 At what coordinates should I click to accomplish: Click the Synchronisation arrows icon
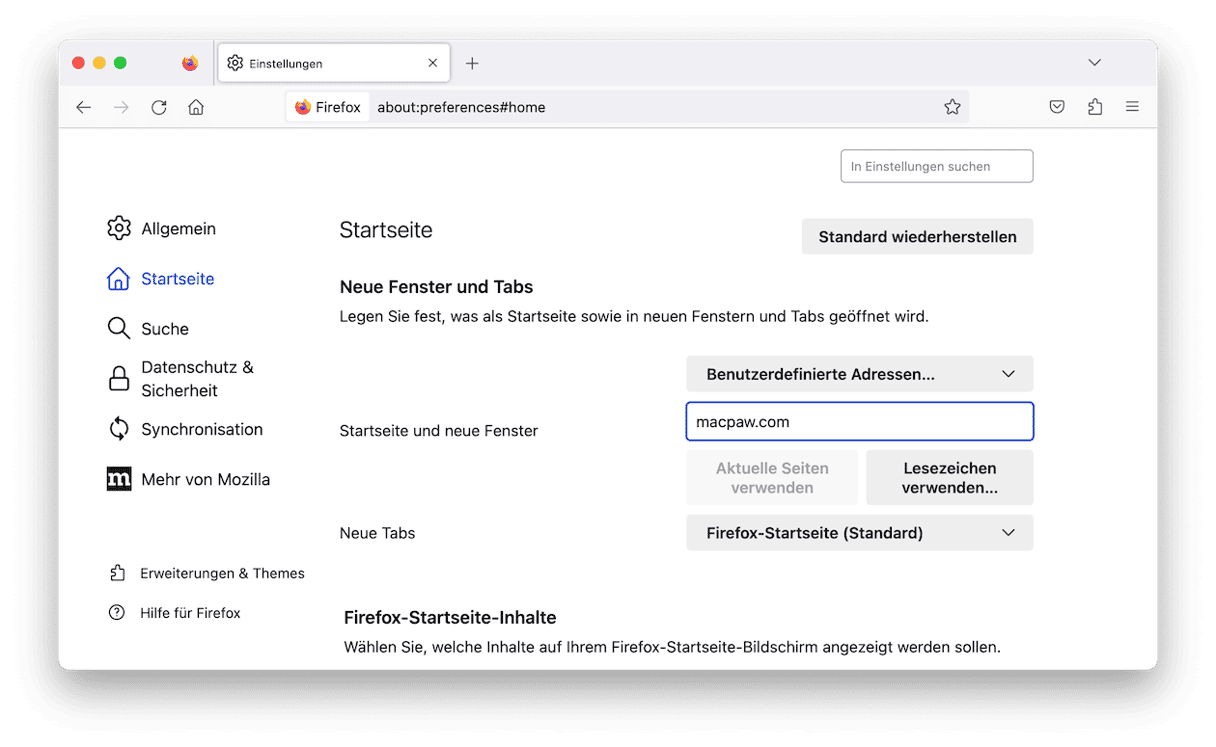(x=119, y=429)
